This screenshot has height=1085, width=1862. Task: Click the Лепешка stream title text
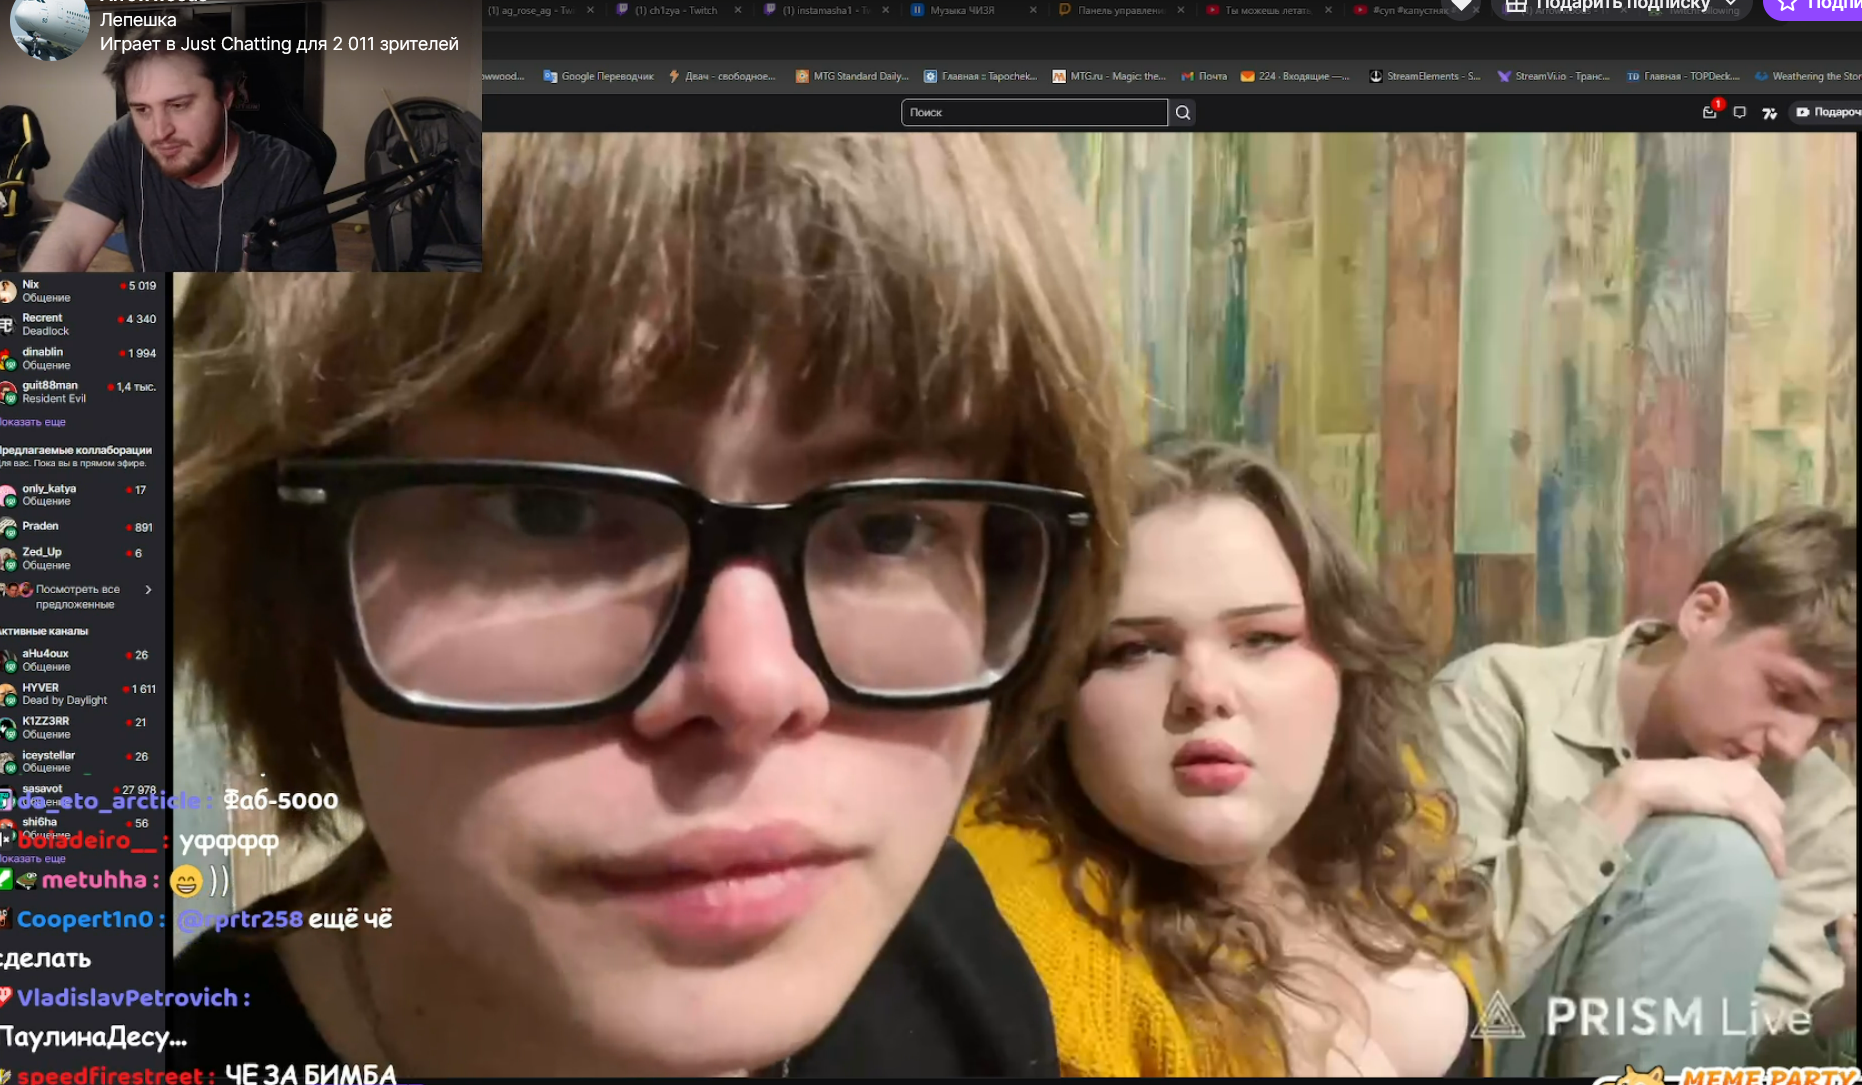[138, 19]
